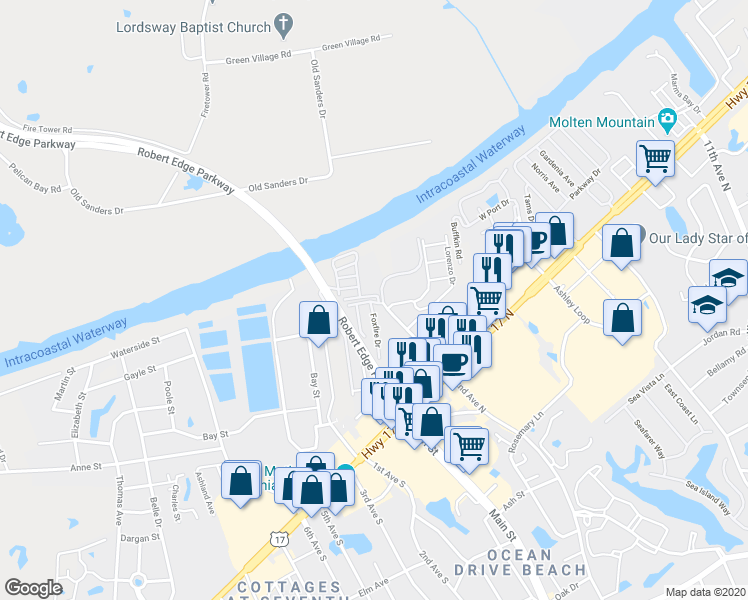748x600 pixels.
Task: Open the shopping bag marker near Ashley Loop
Action: pyautogui.click(x=623, y=318)
